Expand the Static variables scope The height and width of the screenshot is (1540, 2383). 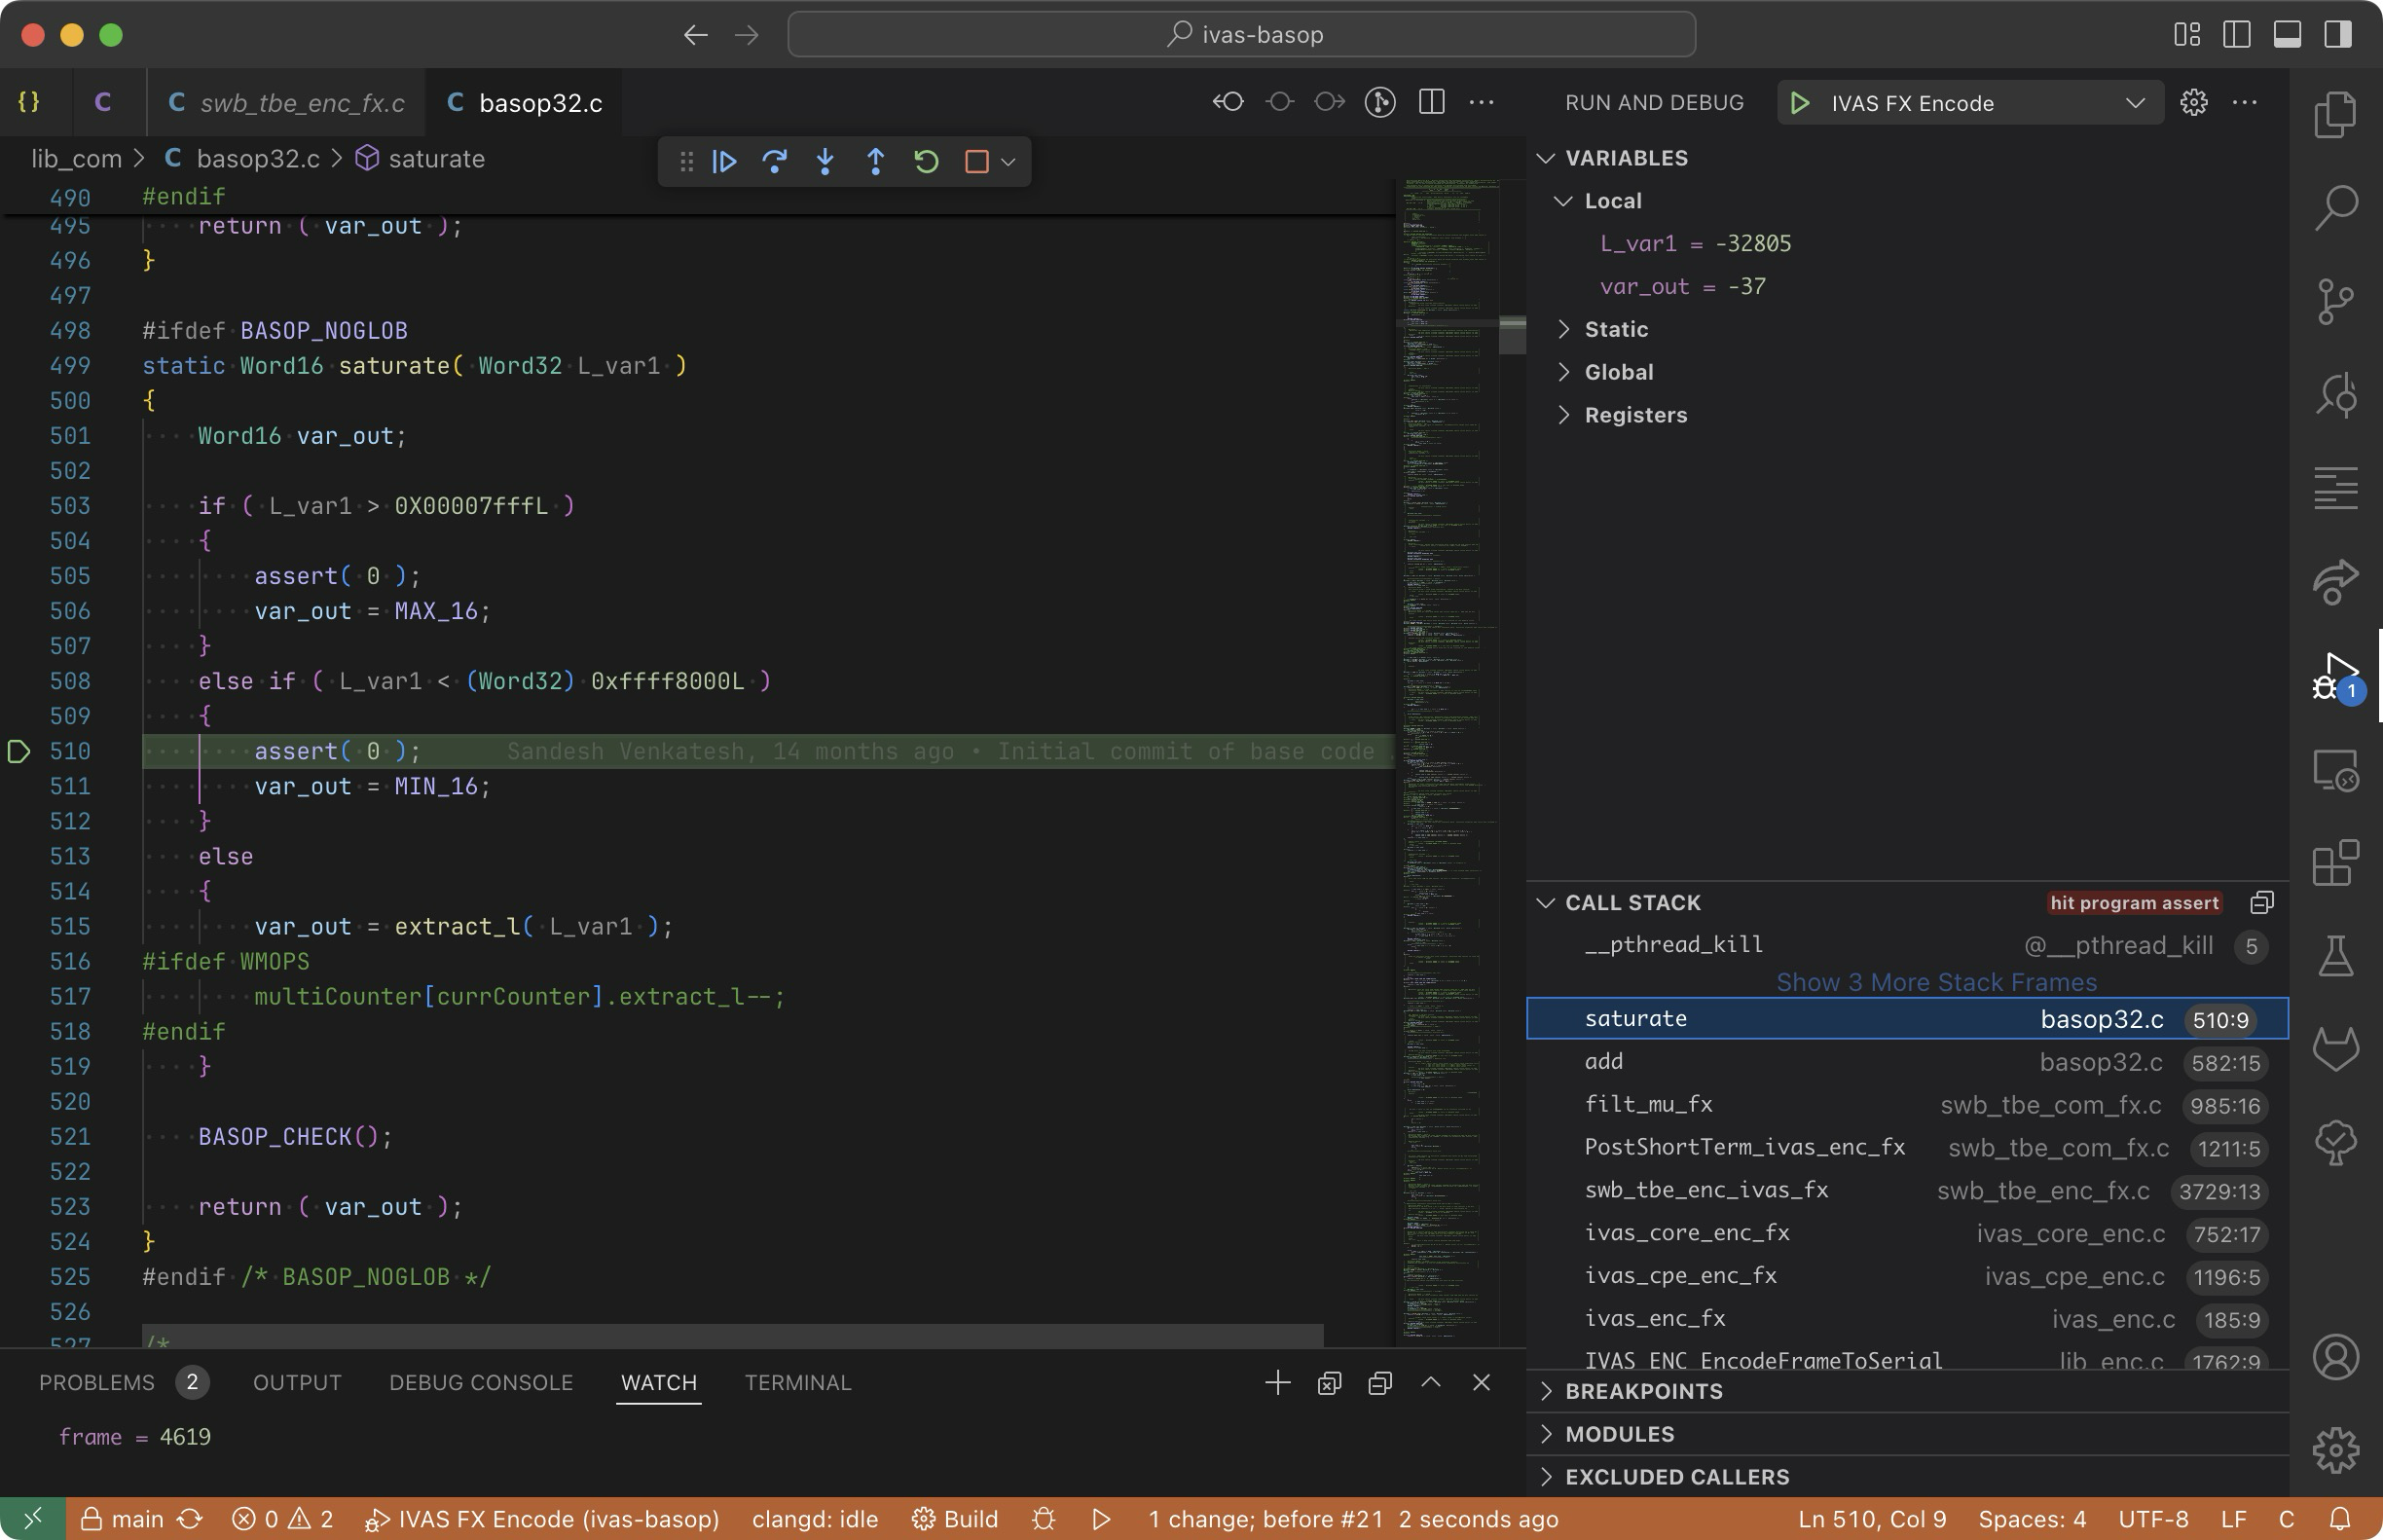1615,329
